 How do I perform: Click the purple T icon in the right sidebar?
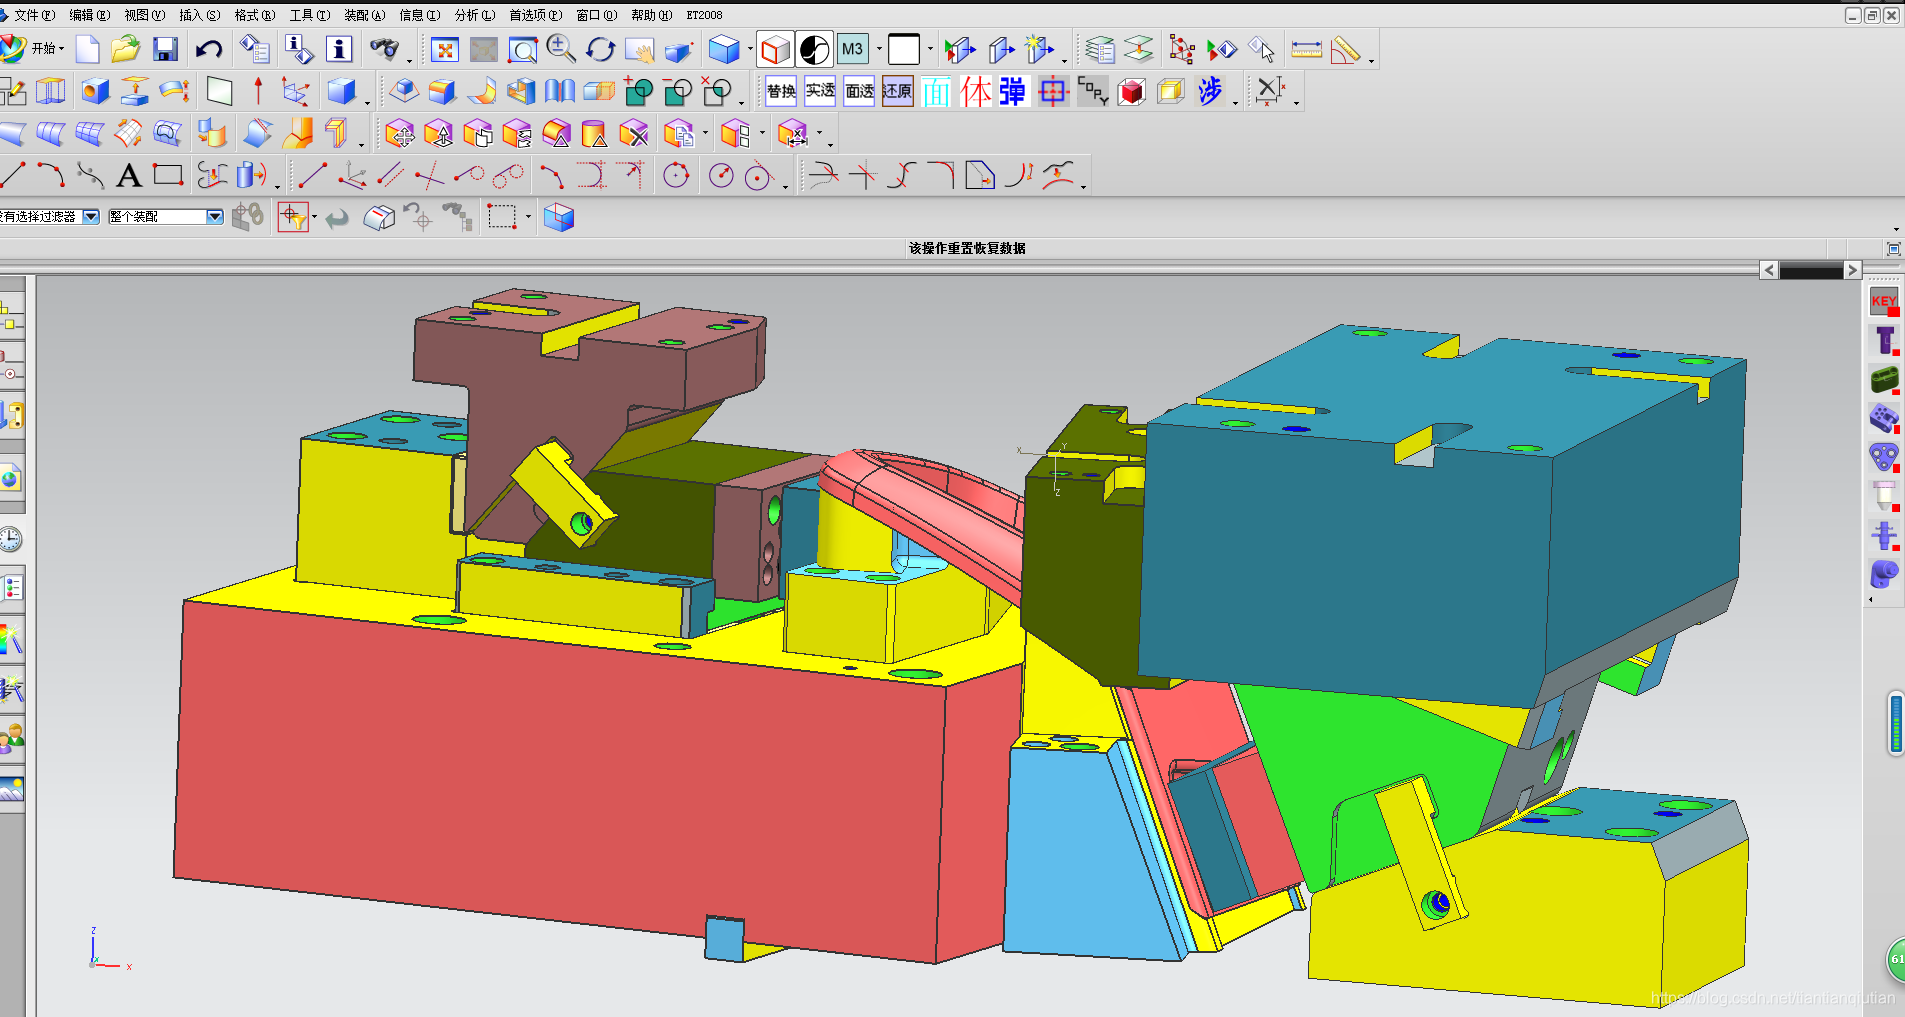point(1884,340)
